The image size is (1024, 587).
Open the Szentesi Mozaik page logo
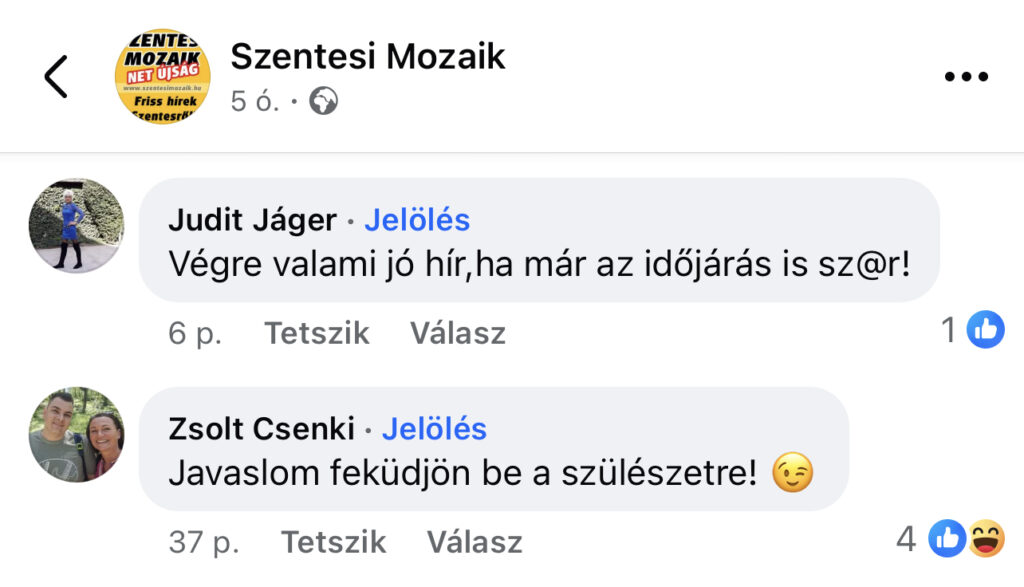coord(163,76)
